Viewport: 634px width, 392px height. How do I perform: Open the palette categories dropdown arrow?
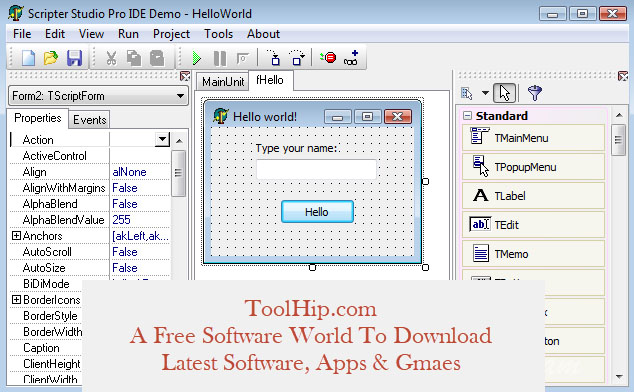[x=485, y=93]
